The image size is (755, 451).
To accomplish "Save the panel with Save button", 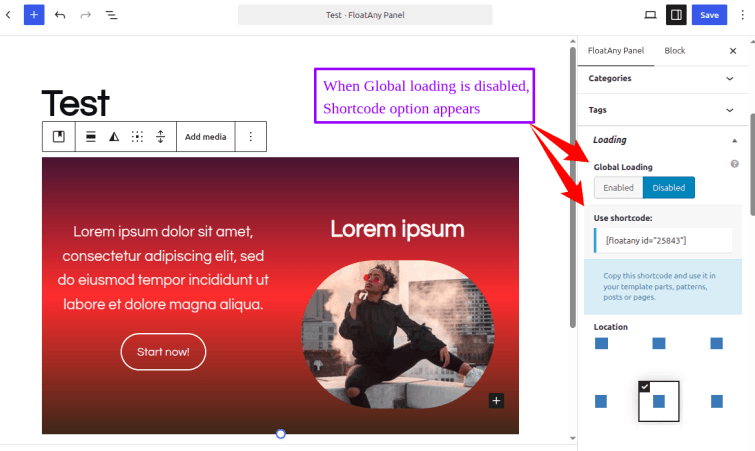I will click(709, 15).
